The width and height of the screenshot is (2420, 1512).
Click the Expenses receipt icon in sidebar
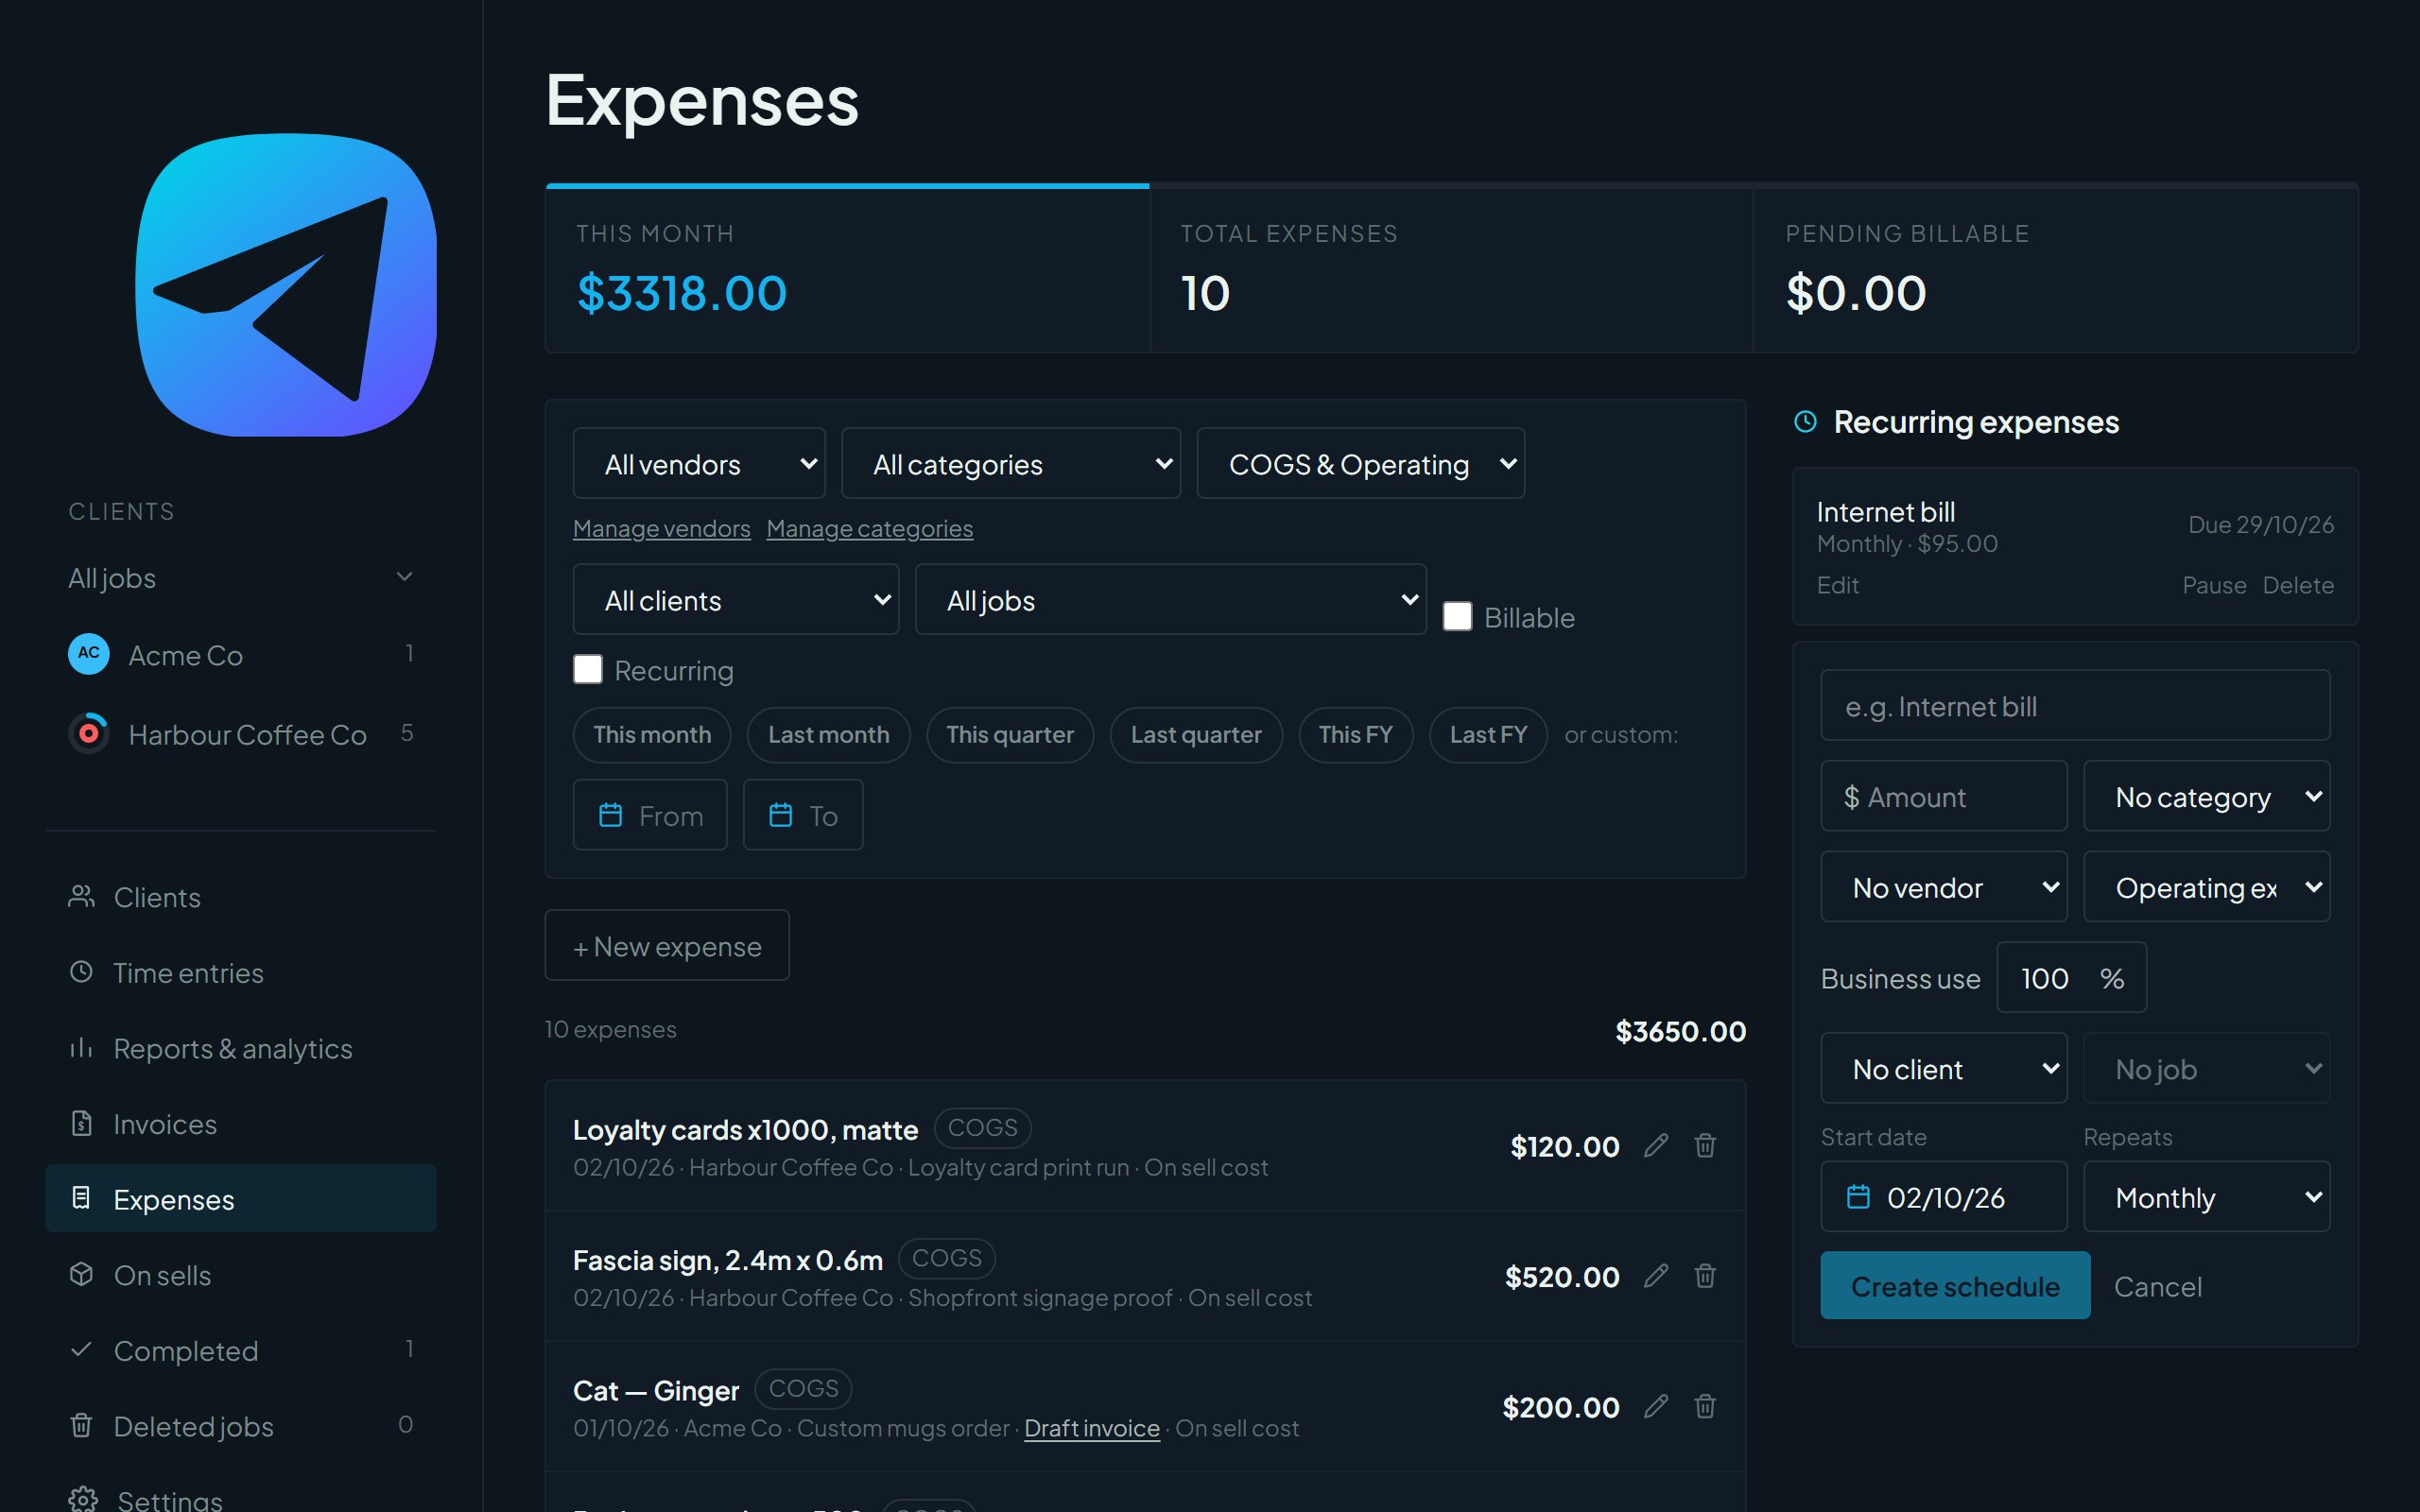(82, 1198)
